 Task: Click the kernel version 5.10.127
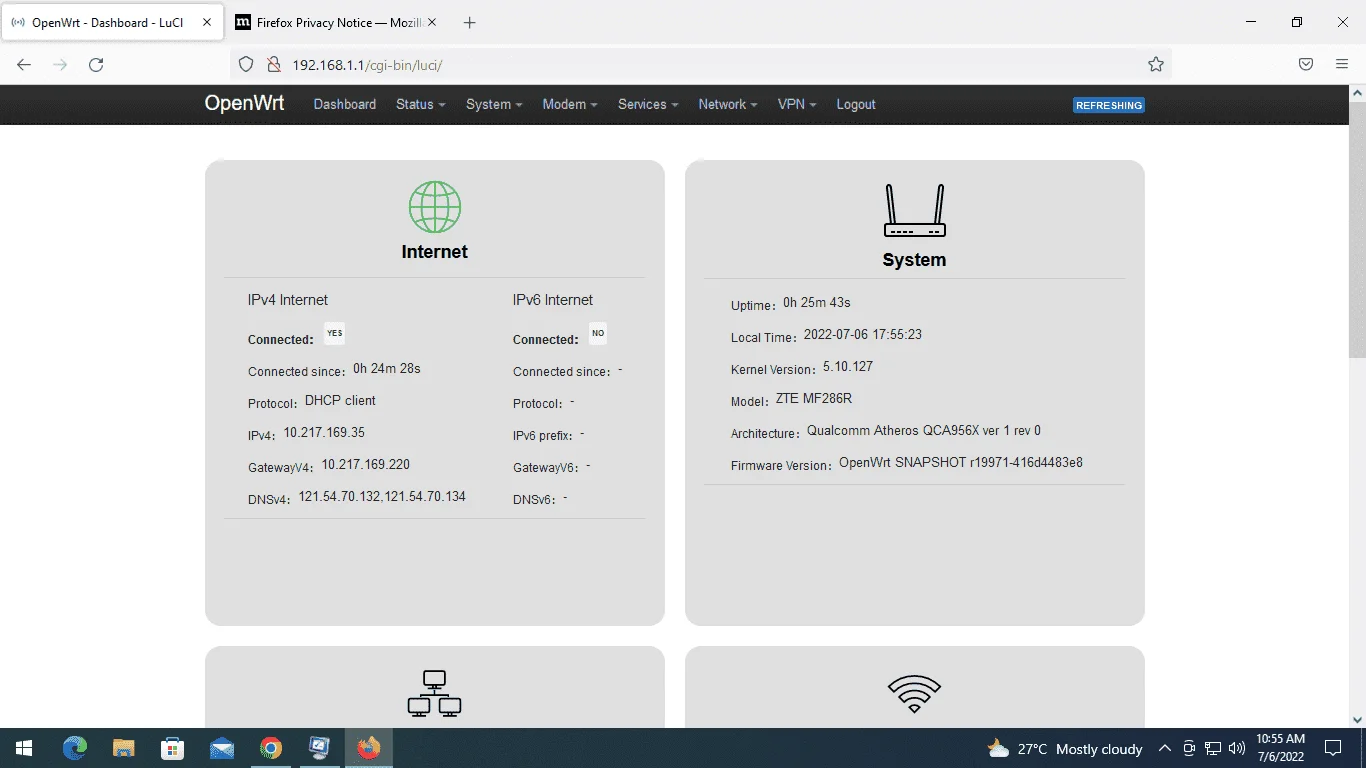[848, 367]
